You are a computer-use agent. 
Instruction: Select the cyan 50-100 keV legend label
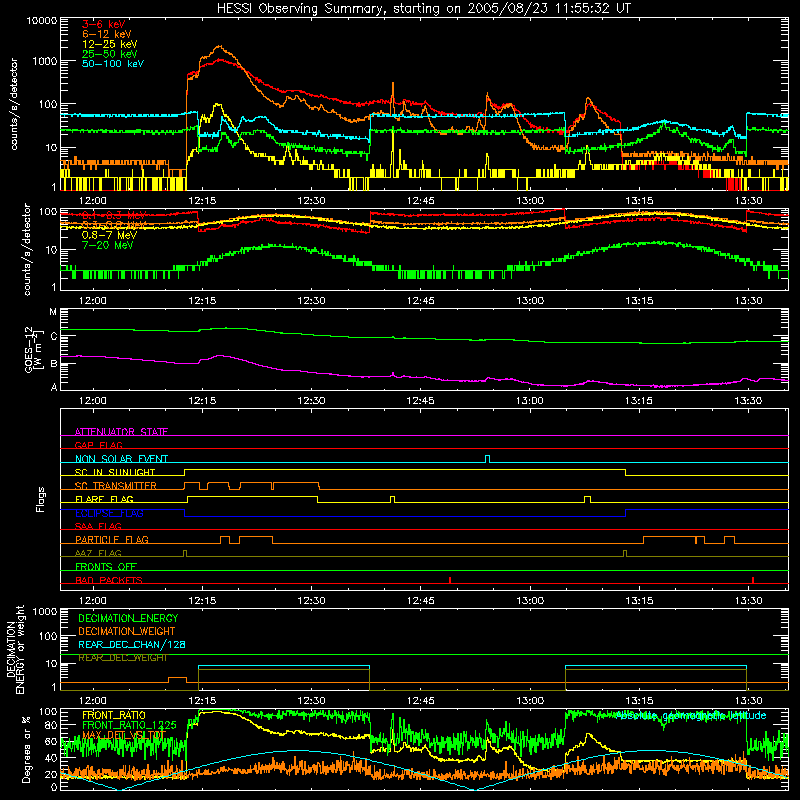113,64
